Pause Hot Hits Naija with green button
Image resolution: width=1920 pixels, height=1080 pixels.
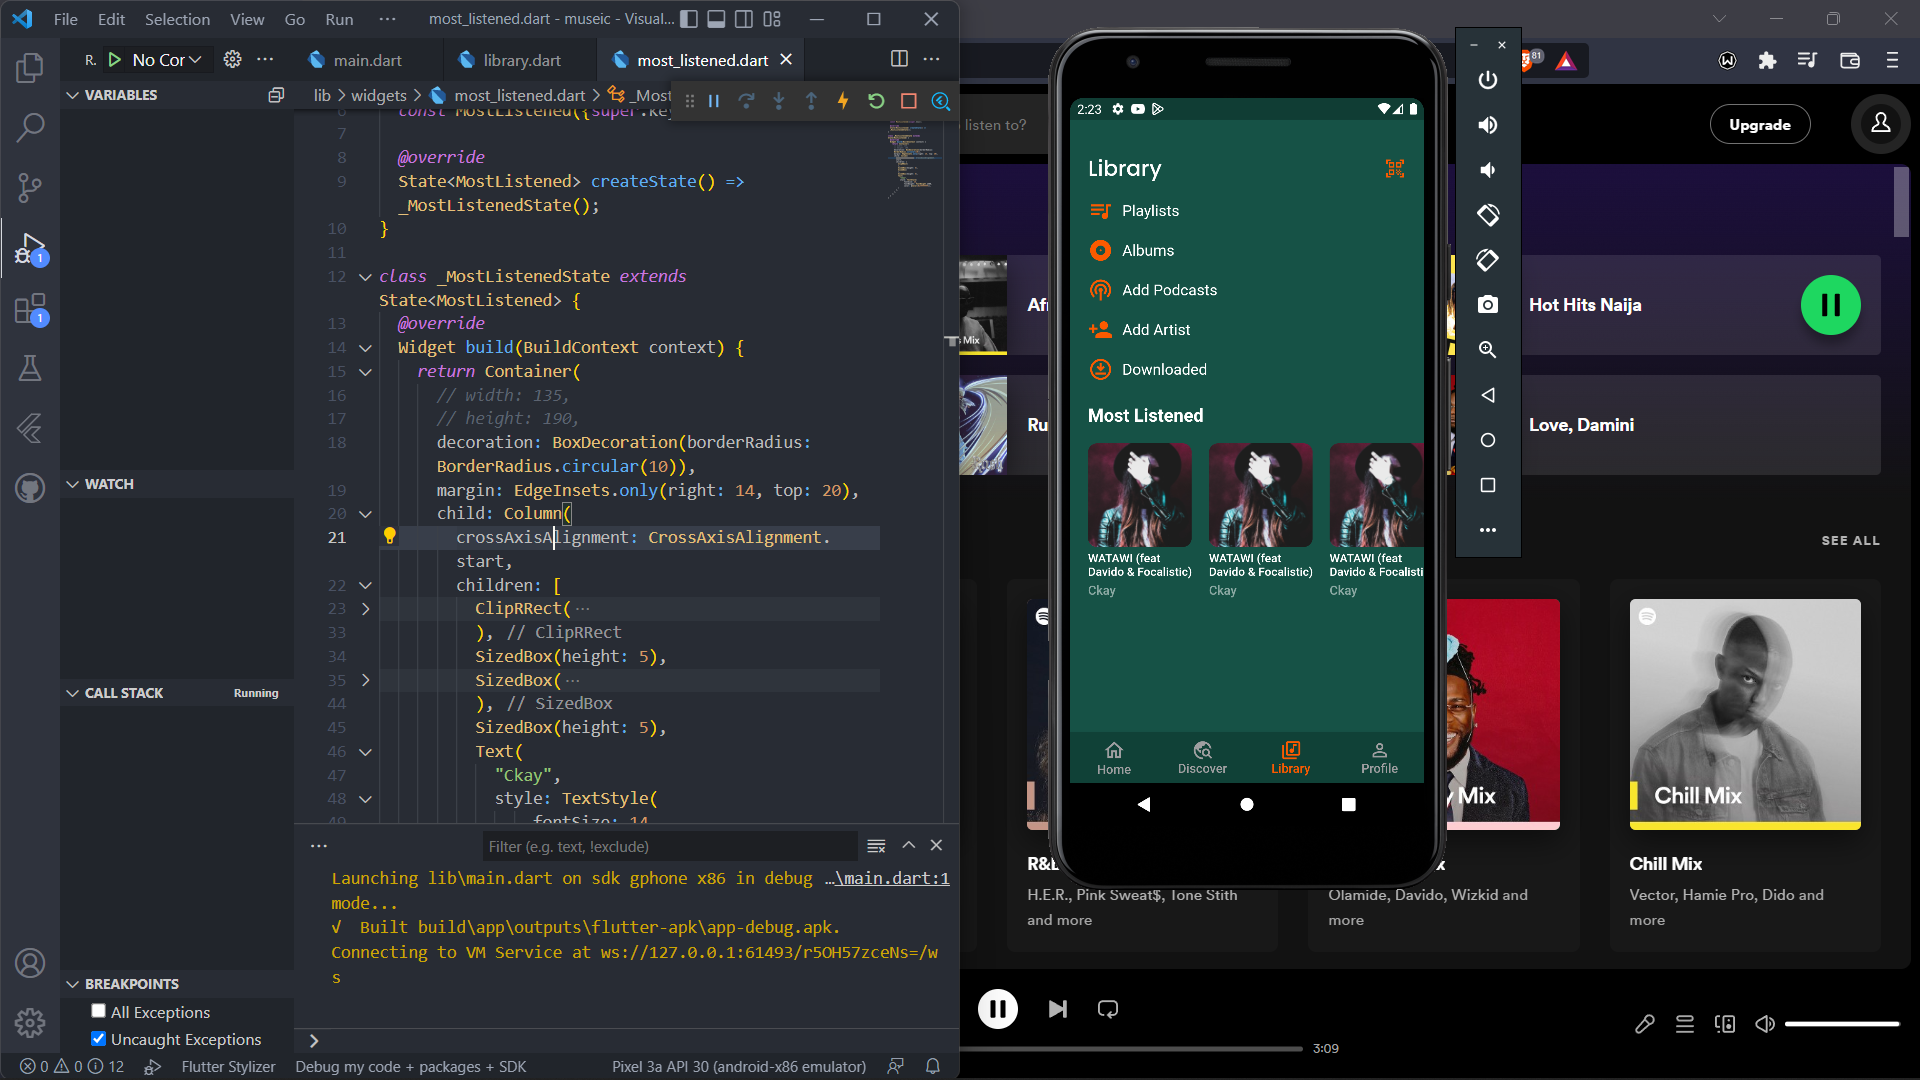pos(1830,305)
